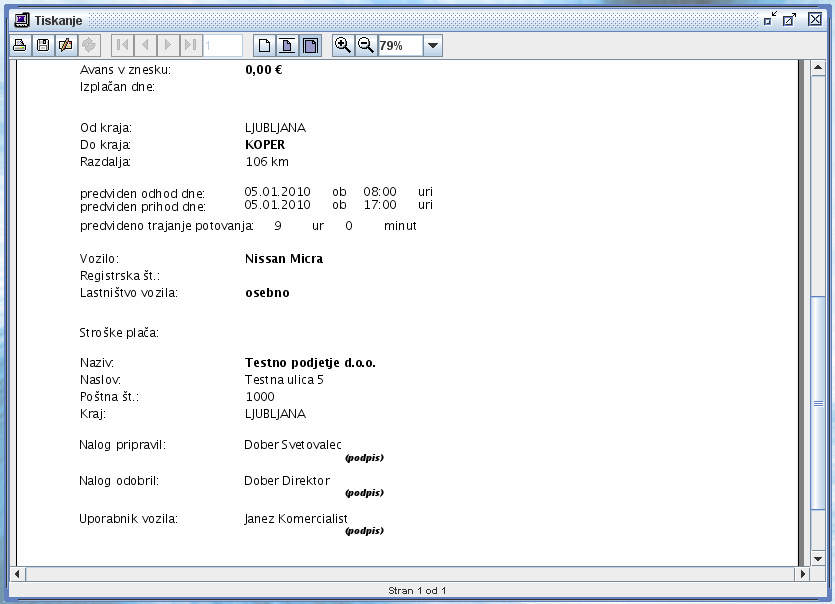Click the Reload report icon

click(90, 45)
